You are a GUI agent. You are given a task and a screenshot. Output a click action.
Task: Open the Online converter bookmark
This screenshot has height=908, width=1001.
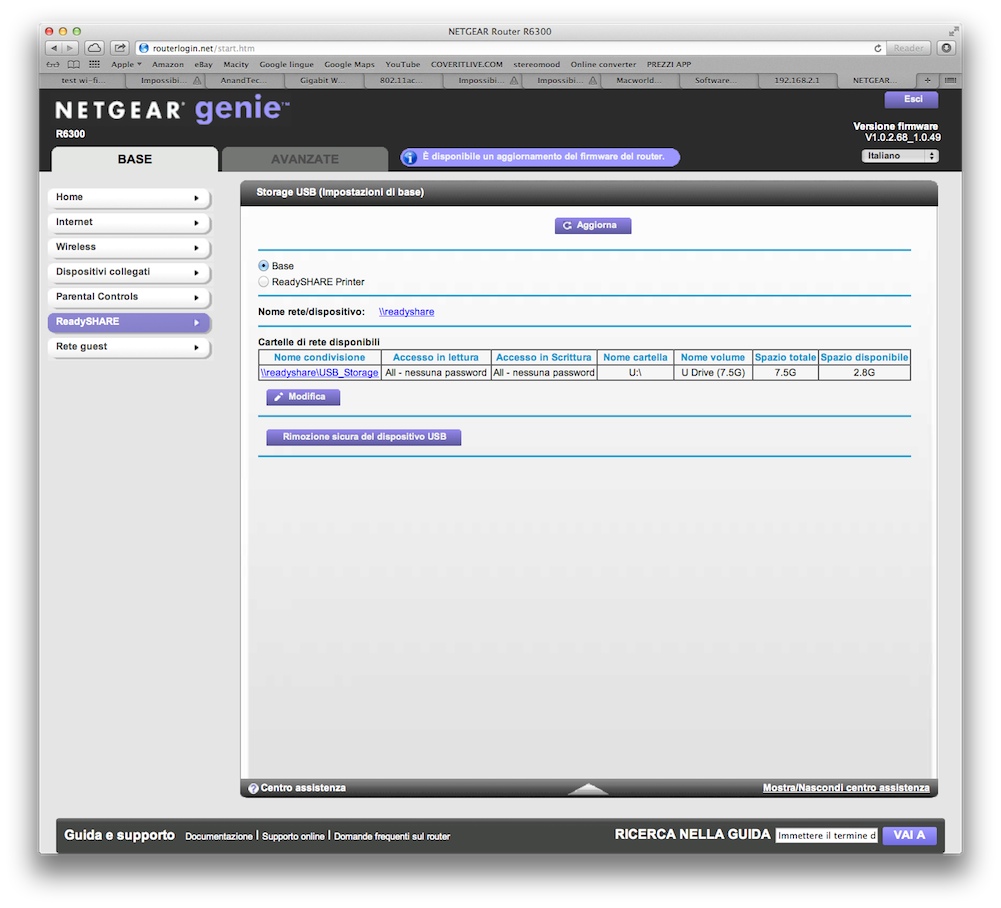coord(603,64)
